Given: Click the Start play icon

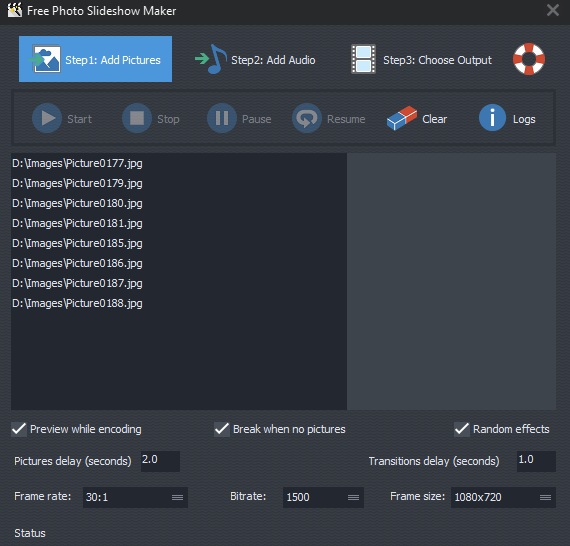Looking at the screenshot, I should (x=47, y=118).
